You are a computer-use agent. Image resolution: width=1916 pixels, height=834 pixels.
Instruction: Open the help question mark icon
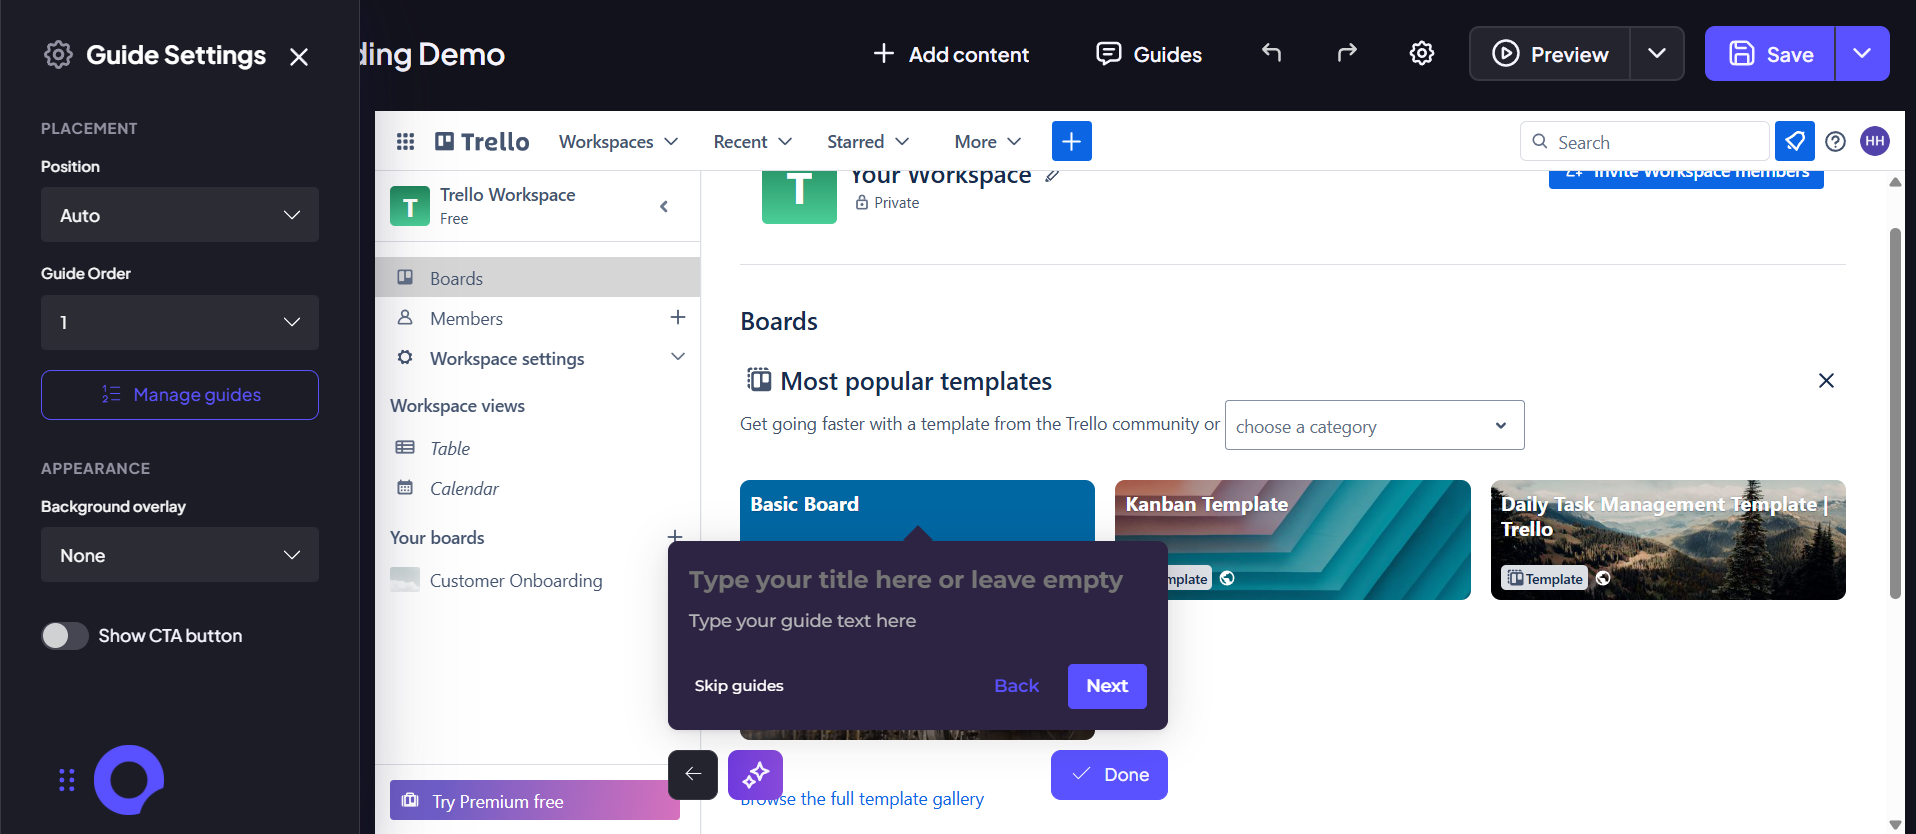click(1835, 142)
